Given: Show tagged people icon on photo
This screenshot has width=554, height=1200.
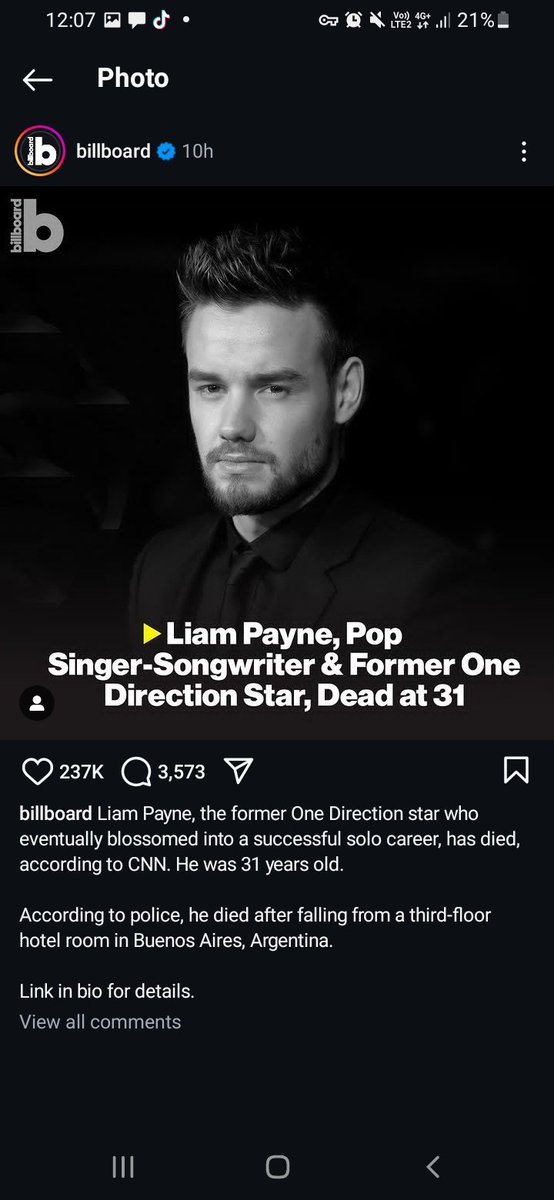Looking at the screenshot, I should point(38,703).
